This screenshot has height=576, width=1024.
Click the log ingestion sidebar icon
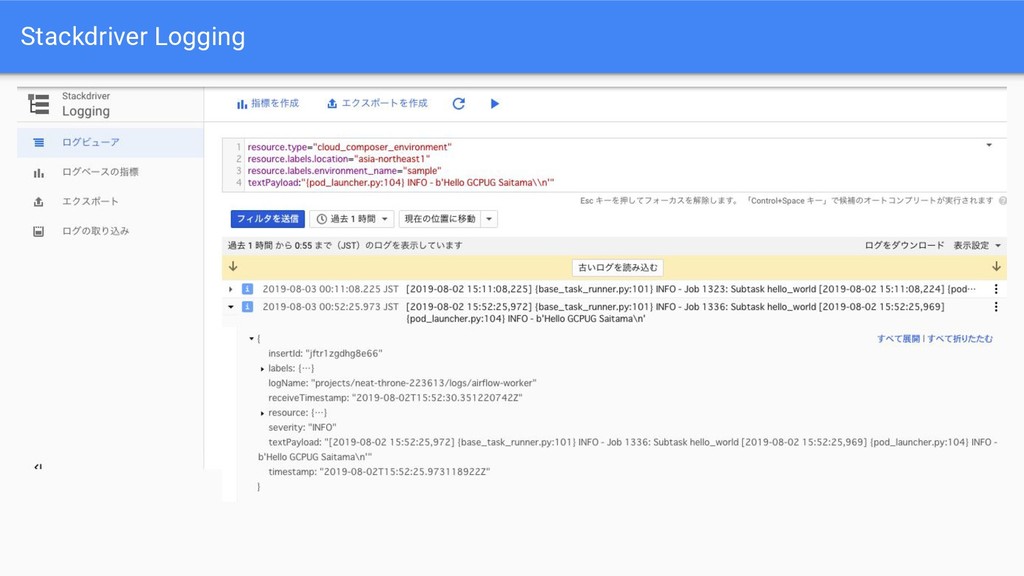(39, 231)
